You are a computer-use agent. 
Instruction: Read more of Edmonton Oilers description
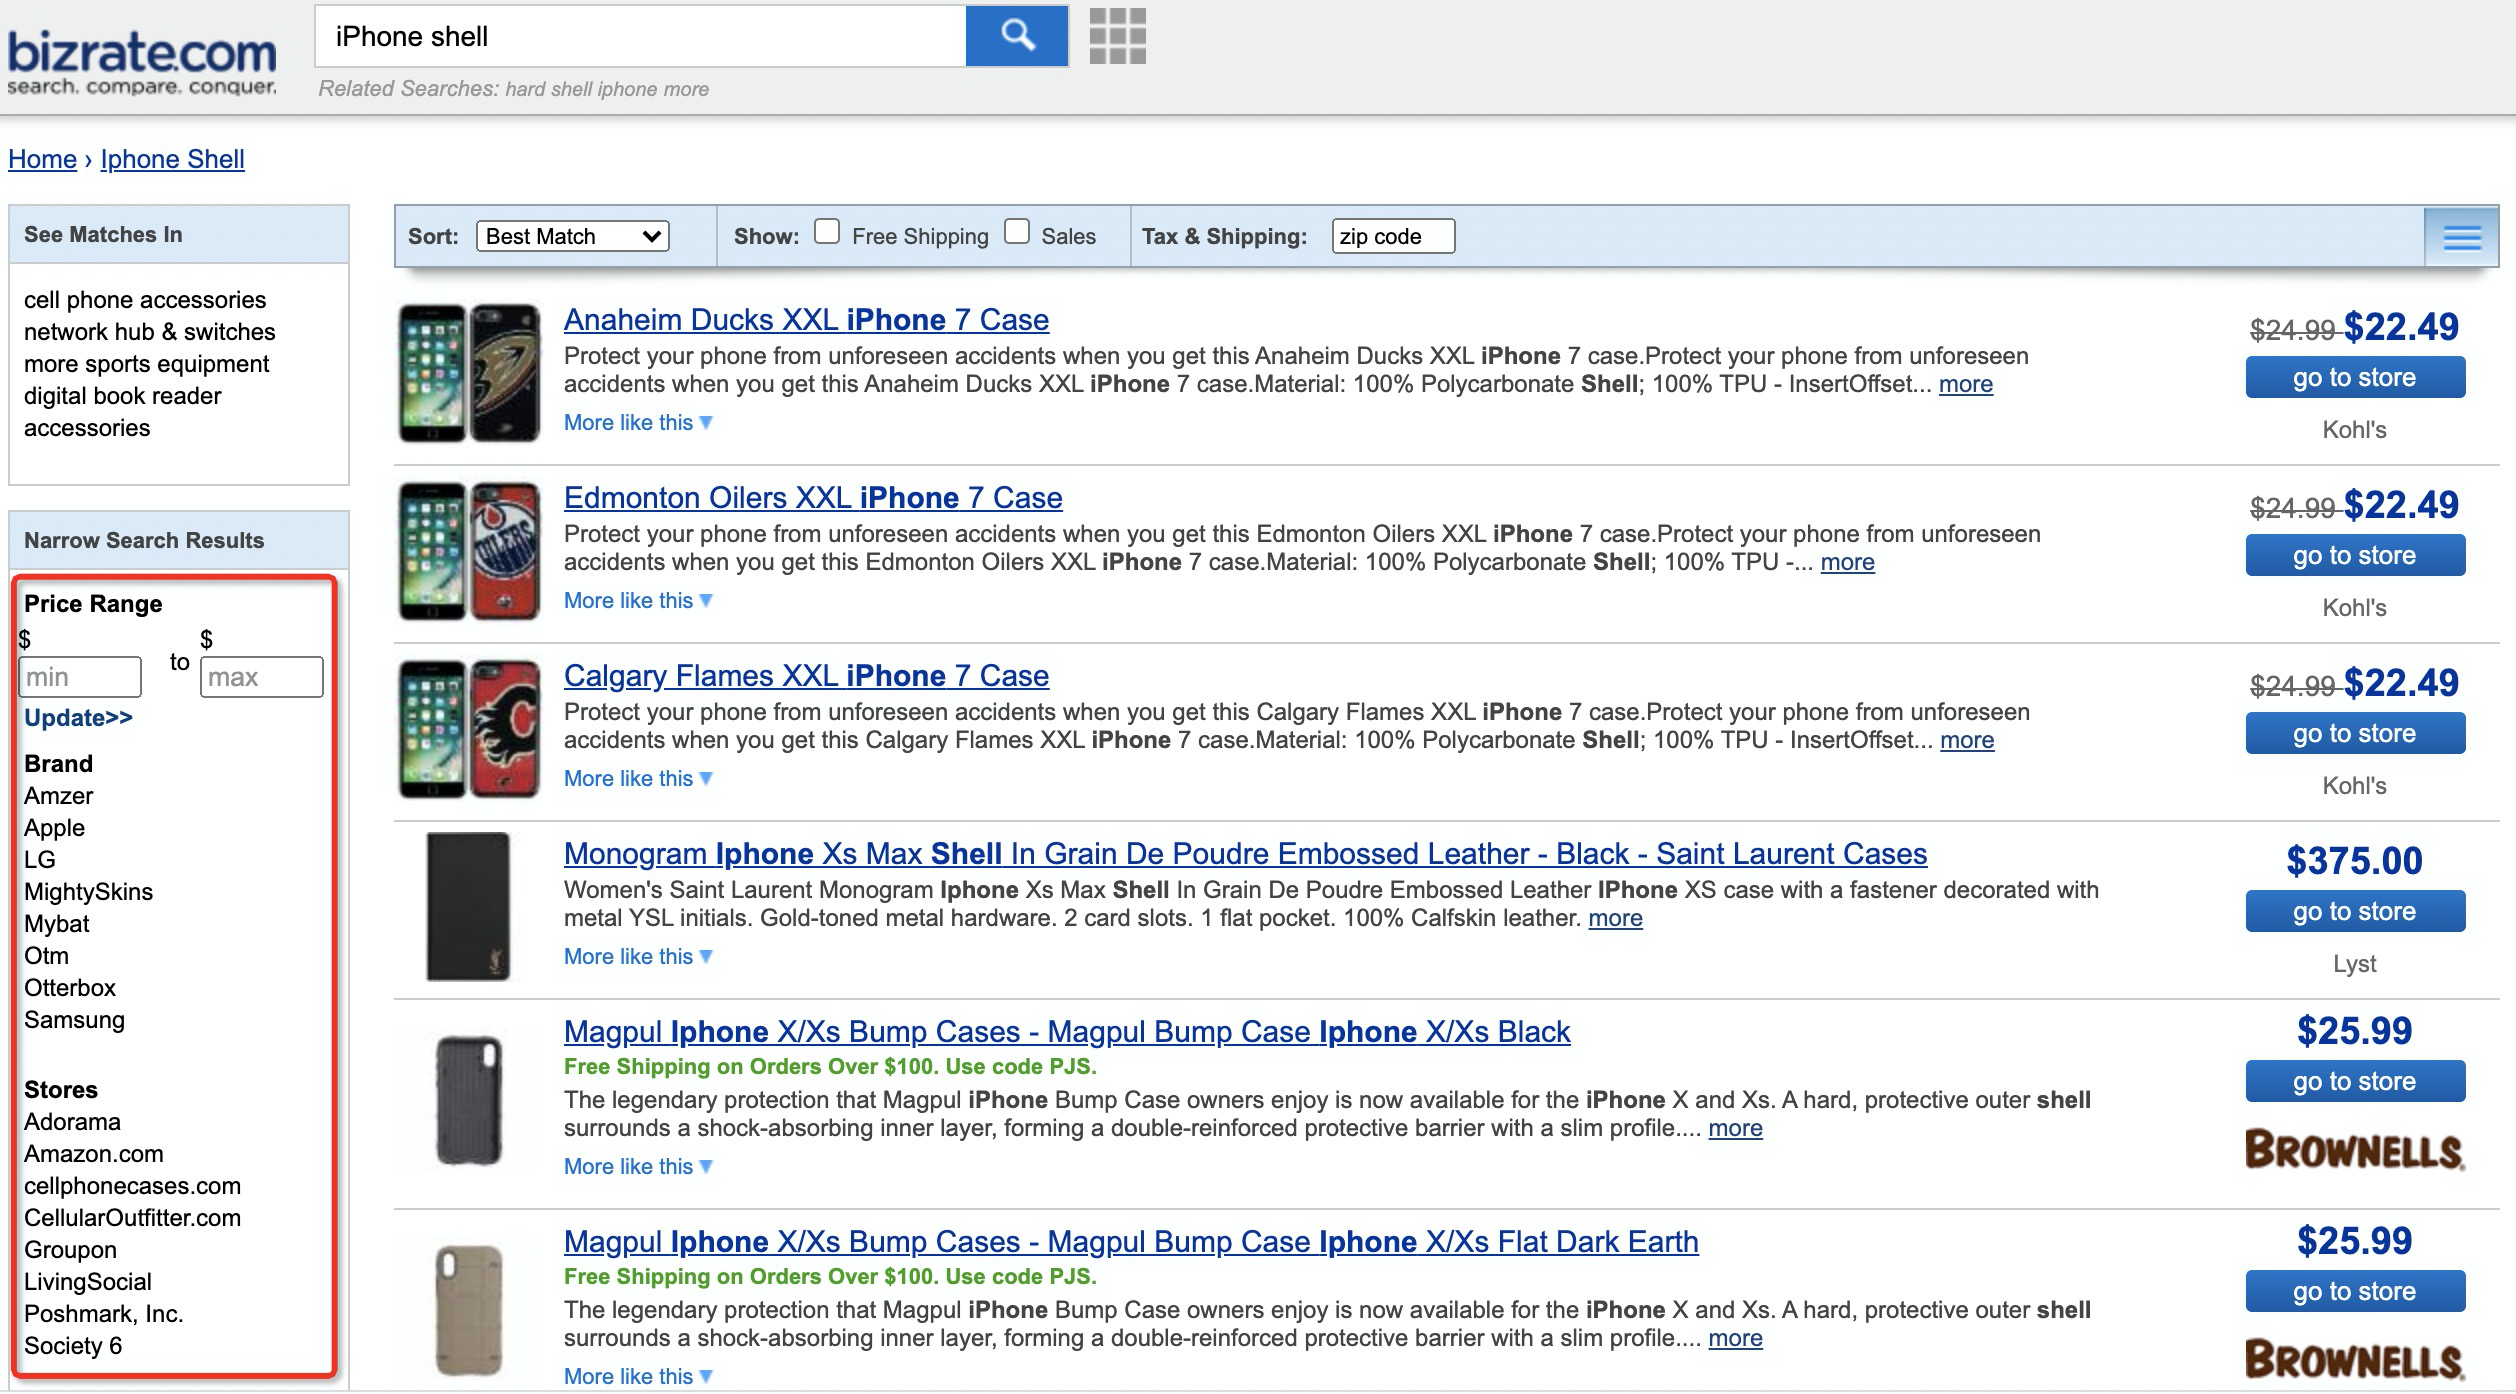pyautogui.click(x=1848, y=562)
